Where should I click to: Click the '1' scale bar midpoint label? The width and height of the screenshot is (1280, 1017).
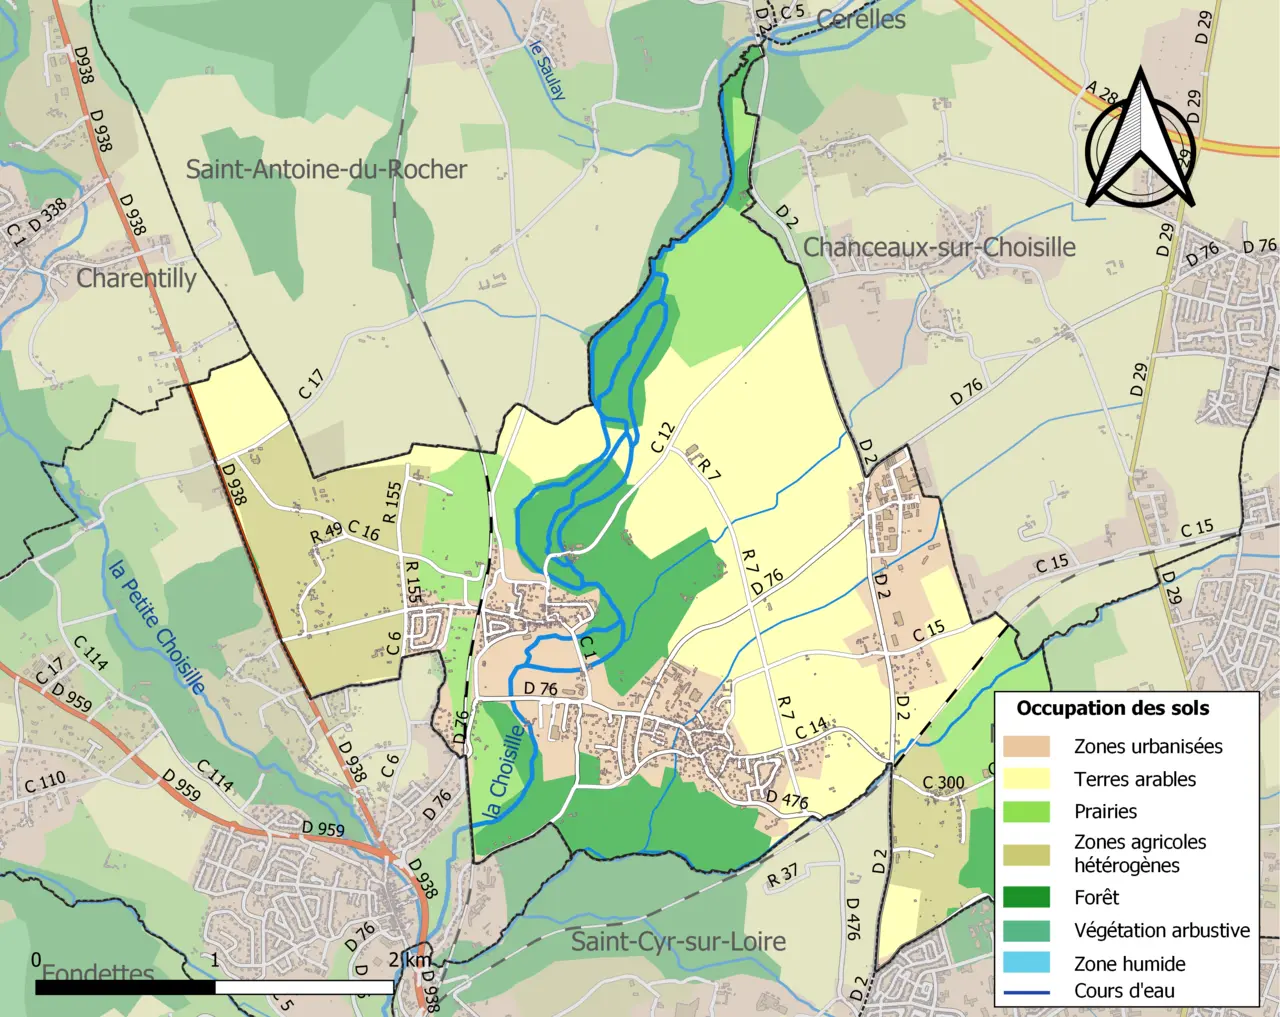(x=215, y=960)
